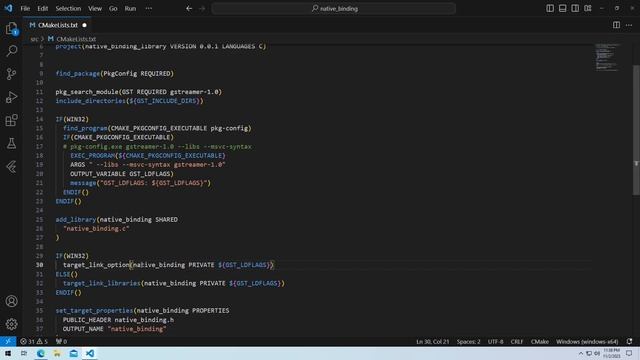Open the Run menu
The height and width of the screenshot is (360, 640).
130,8
